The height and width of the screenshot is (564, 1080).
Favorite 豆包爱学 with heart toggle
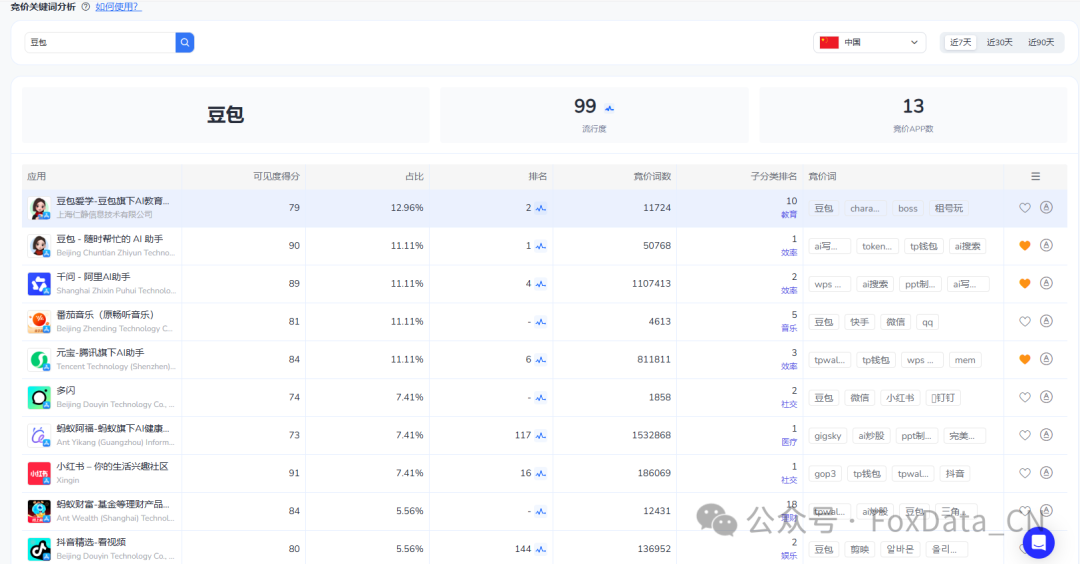(1025, 208)
